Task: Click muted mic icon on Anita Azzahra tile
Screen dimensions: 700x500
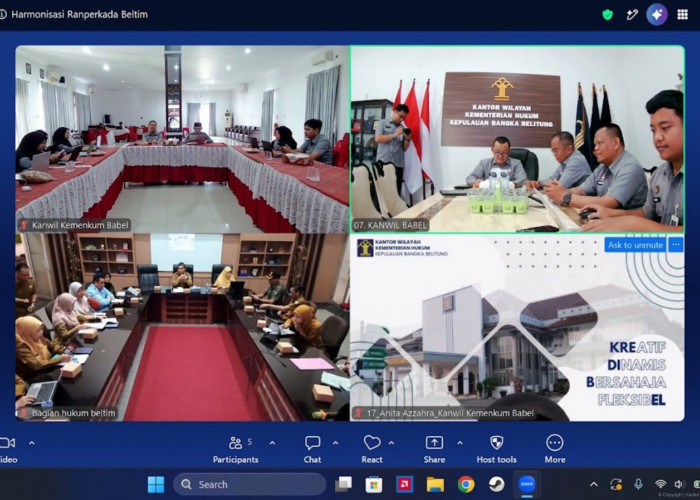Action: click(359, 413)
